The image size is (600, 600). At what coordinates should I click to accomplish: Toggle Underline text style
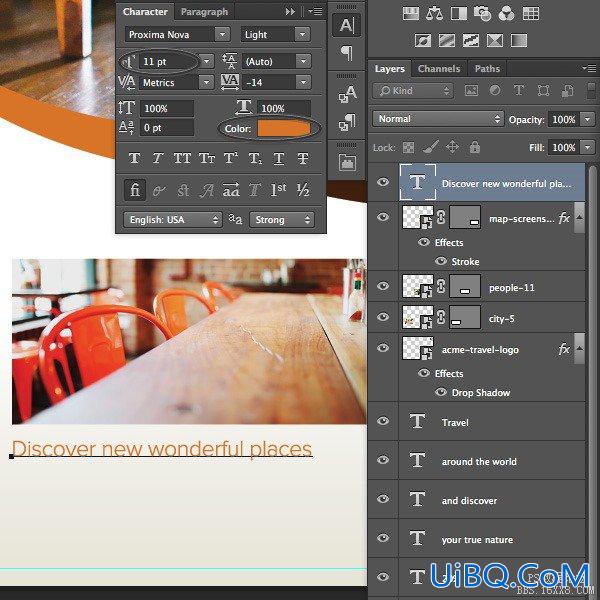coord(279,158)
